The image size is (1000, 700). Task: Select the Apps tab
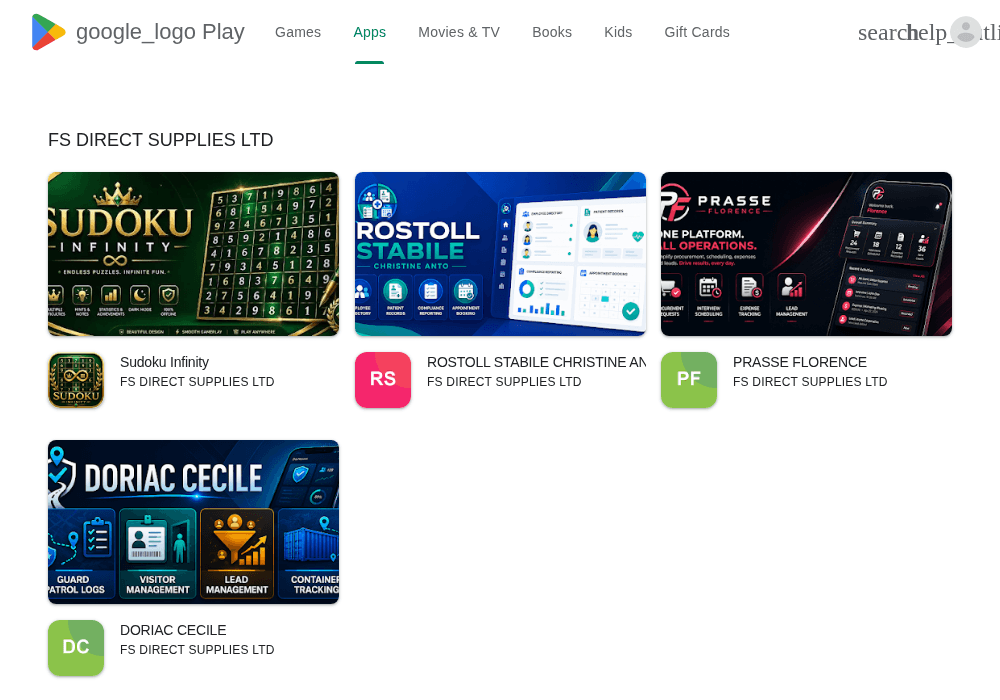coord(369,32)
